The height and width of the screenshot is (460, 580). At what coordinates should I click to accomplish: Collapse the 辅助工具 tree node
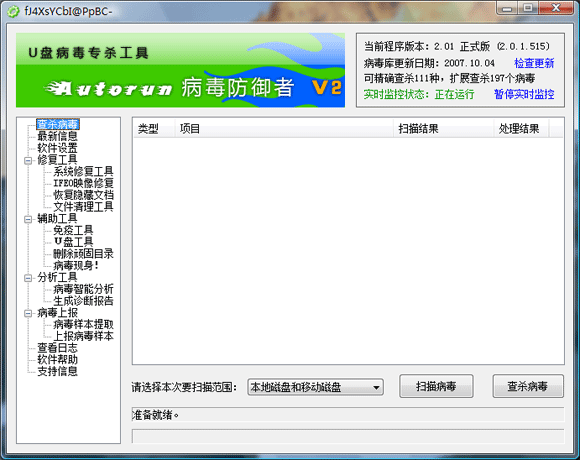click(x=28, y=219)
